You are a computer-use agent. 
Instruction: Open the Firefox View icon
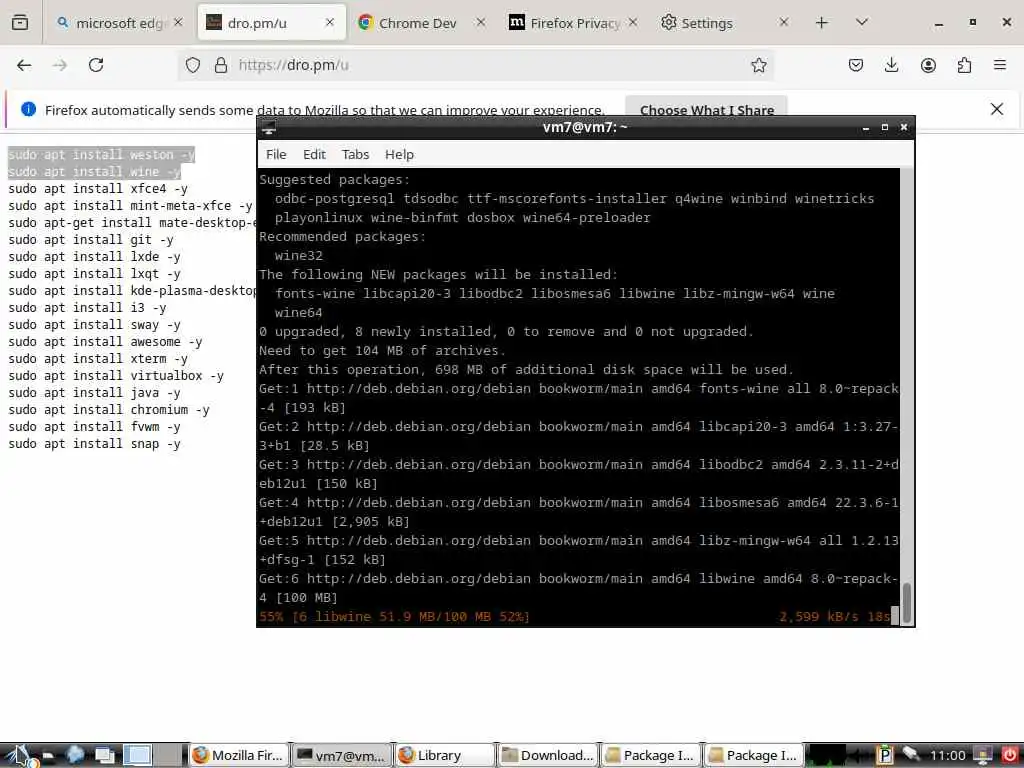click(20, 23)
